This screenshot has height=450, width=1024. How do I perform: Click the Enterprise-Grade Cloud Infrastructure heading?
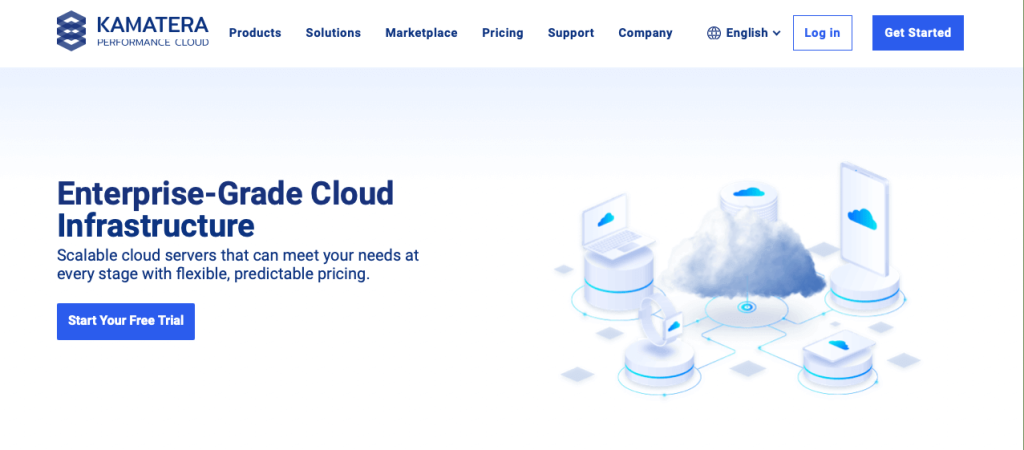[x=225, y=208]
